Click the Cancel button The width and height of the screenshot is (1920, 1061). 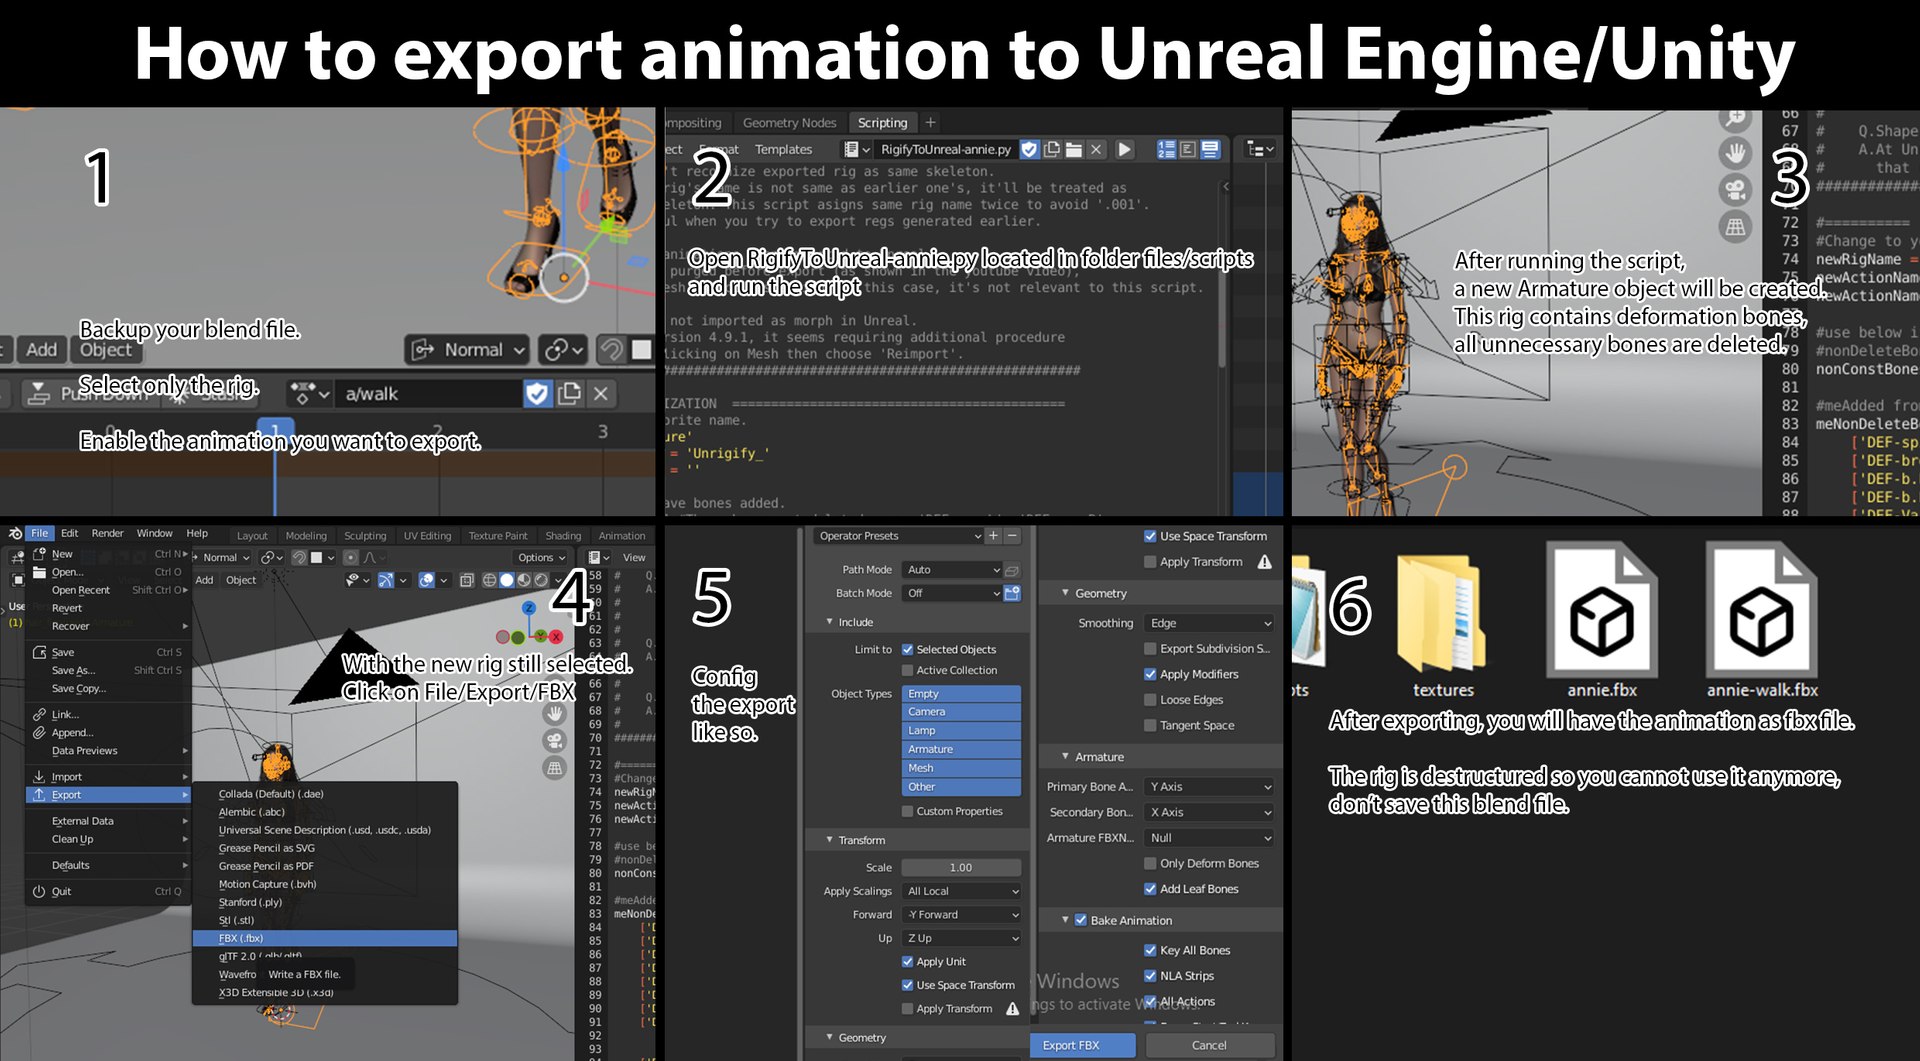pos(1209,1045)
